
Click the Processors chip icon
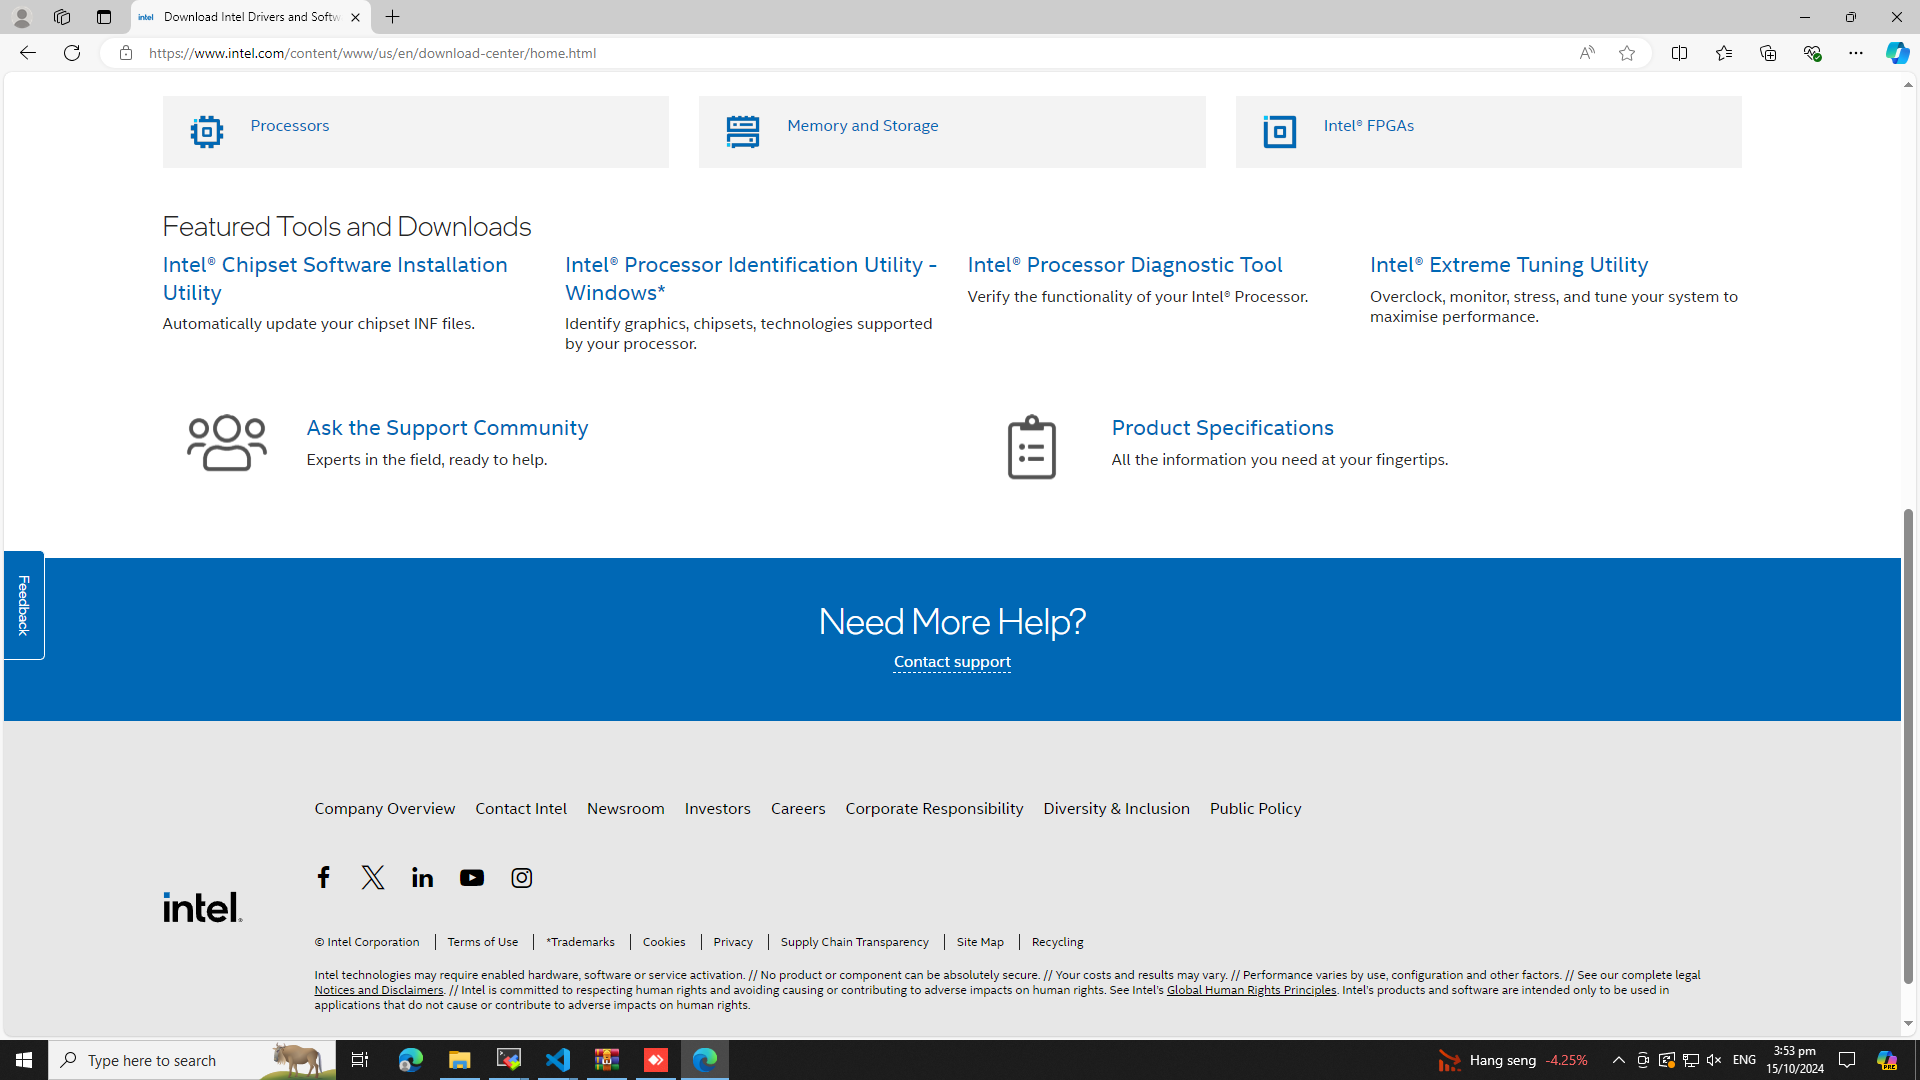[207, 131]
